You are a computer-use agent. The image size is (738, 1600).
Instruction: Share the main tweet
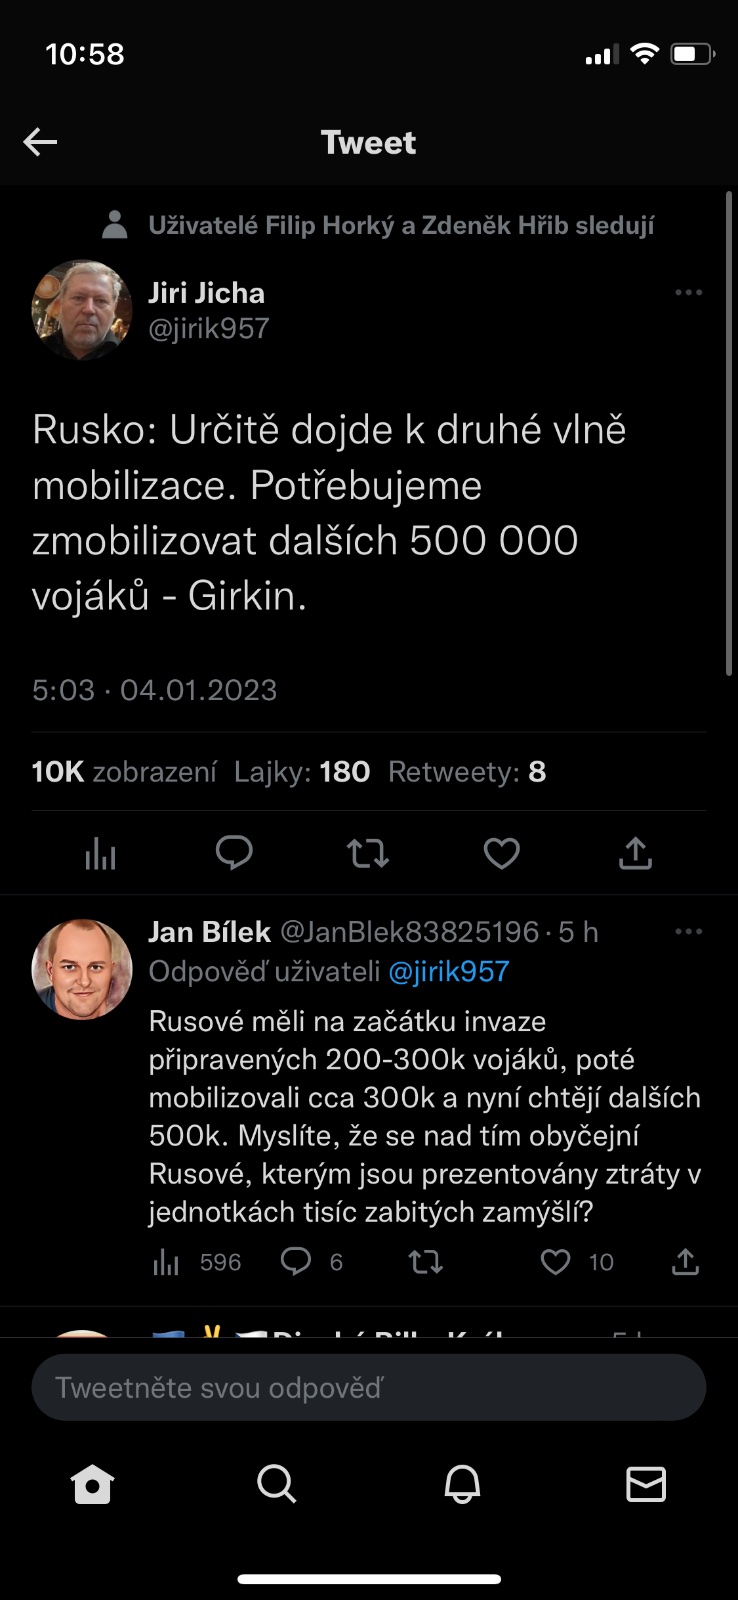635,853
